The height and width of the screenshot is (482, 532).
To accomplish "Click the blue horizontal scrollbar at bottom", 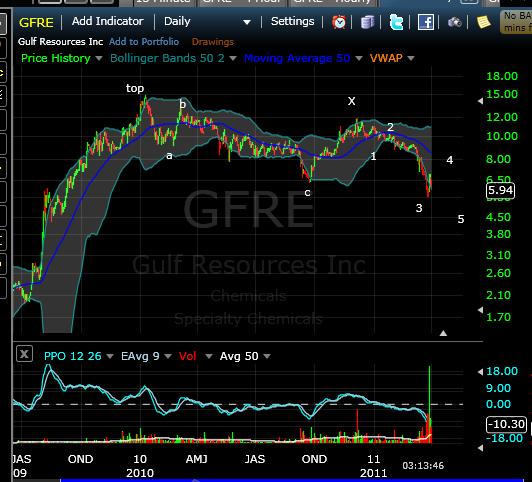I will tap(292, 480).
